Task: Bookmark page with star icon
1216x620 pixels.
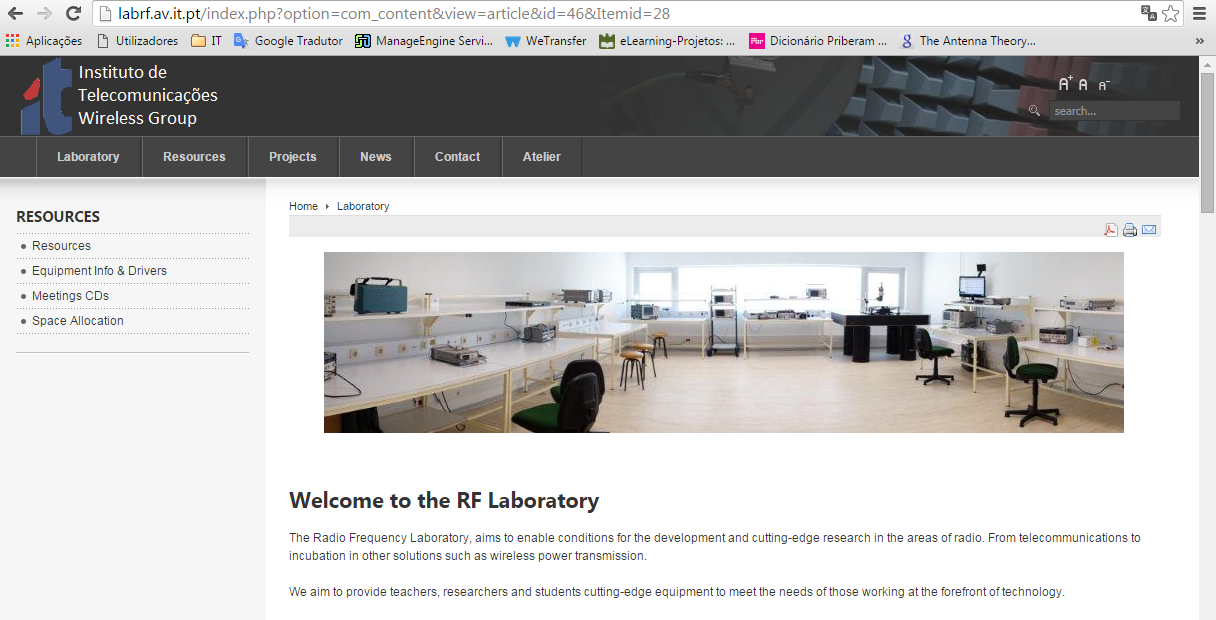Action: click(1171, 14)
